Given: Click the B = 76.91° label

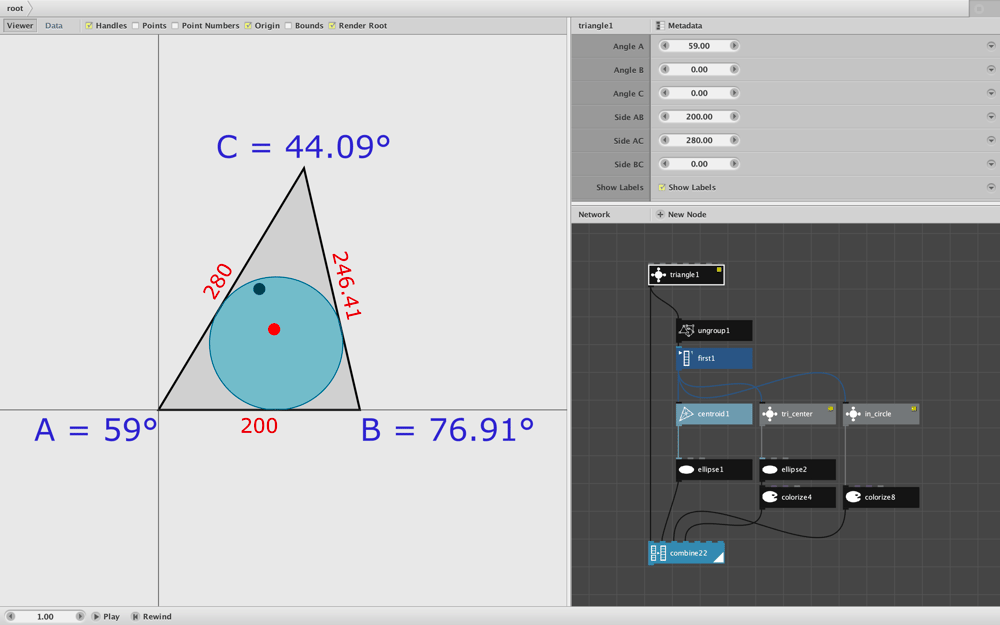Looking at the screenshot, I should [x=448, y=430].
